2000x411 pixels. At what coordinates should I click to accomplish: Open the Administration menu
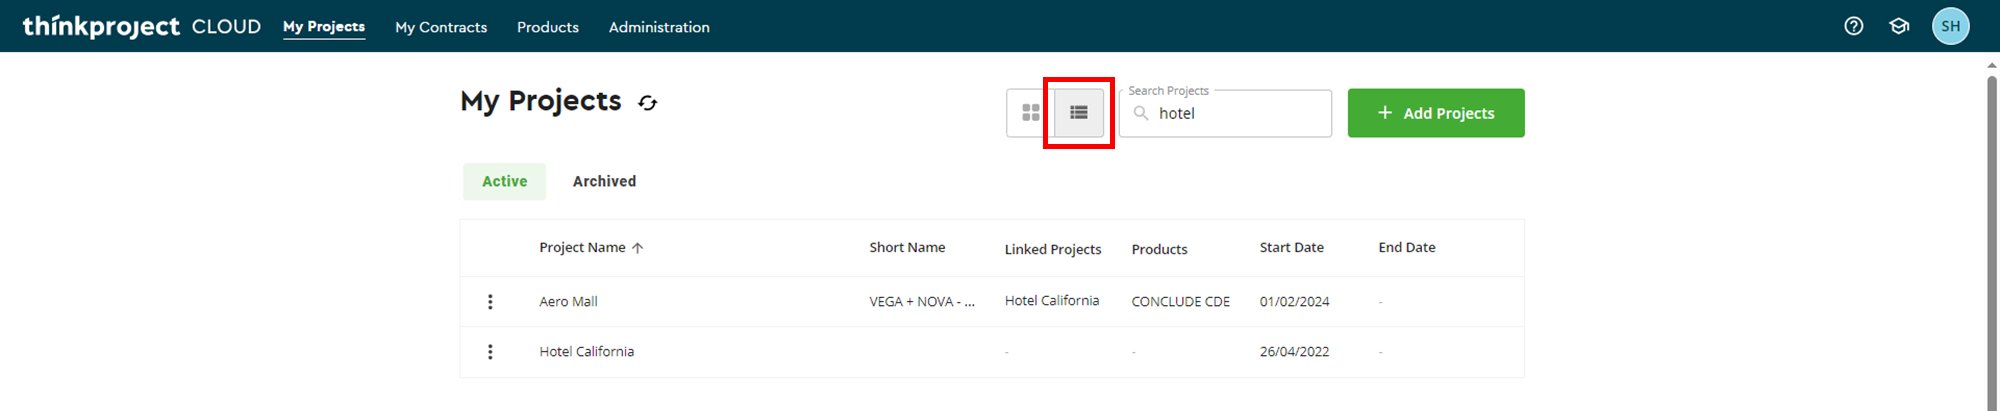(x=659, y=27)
